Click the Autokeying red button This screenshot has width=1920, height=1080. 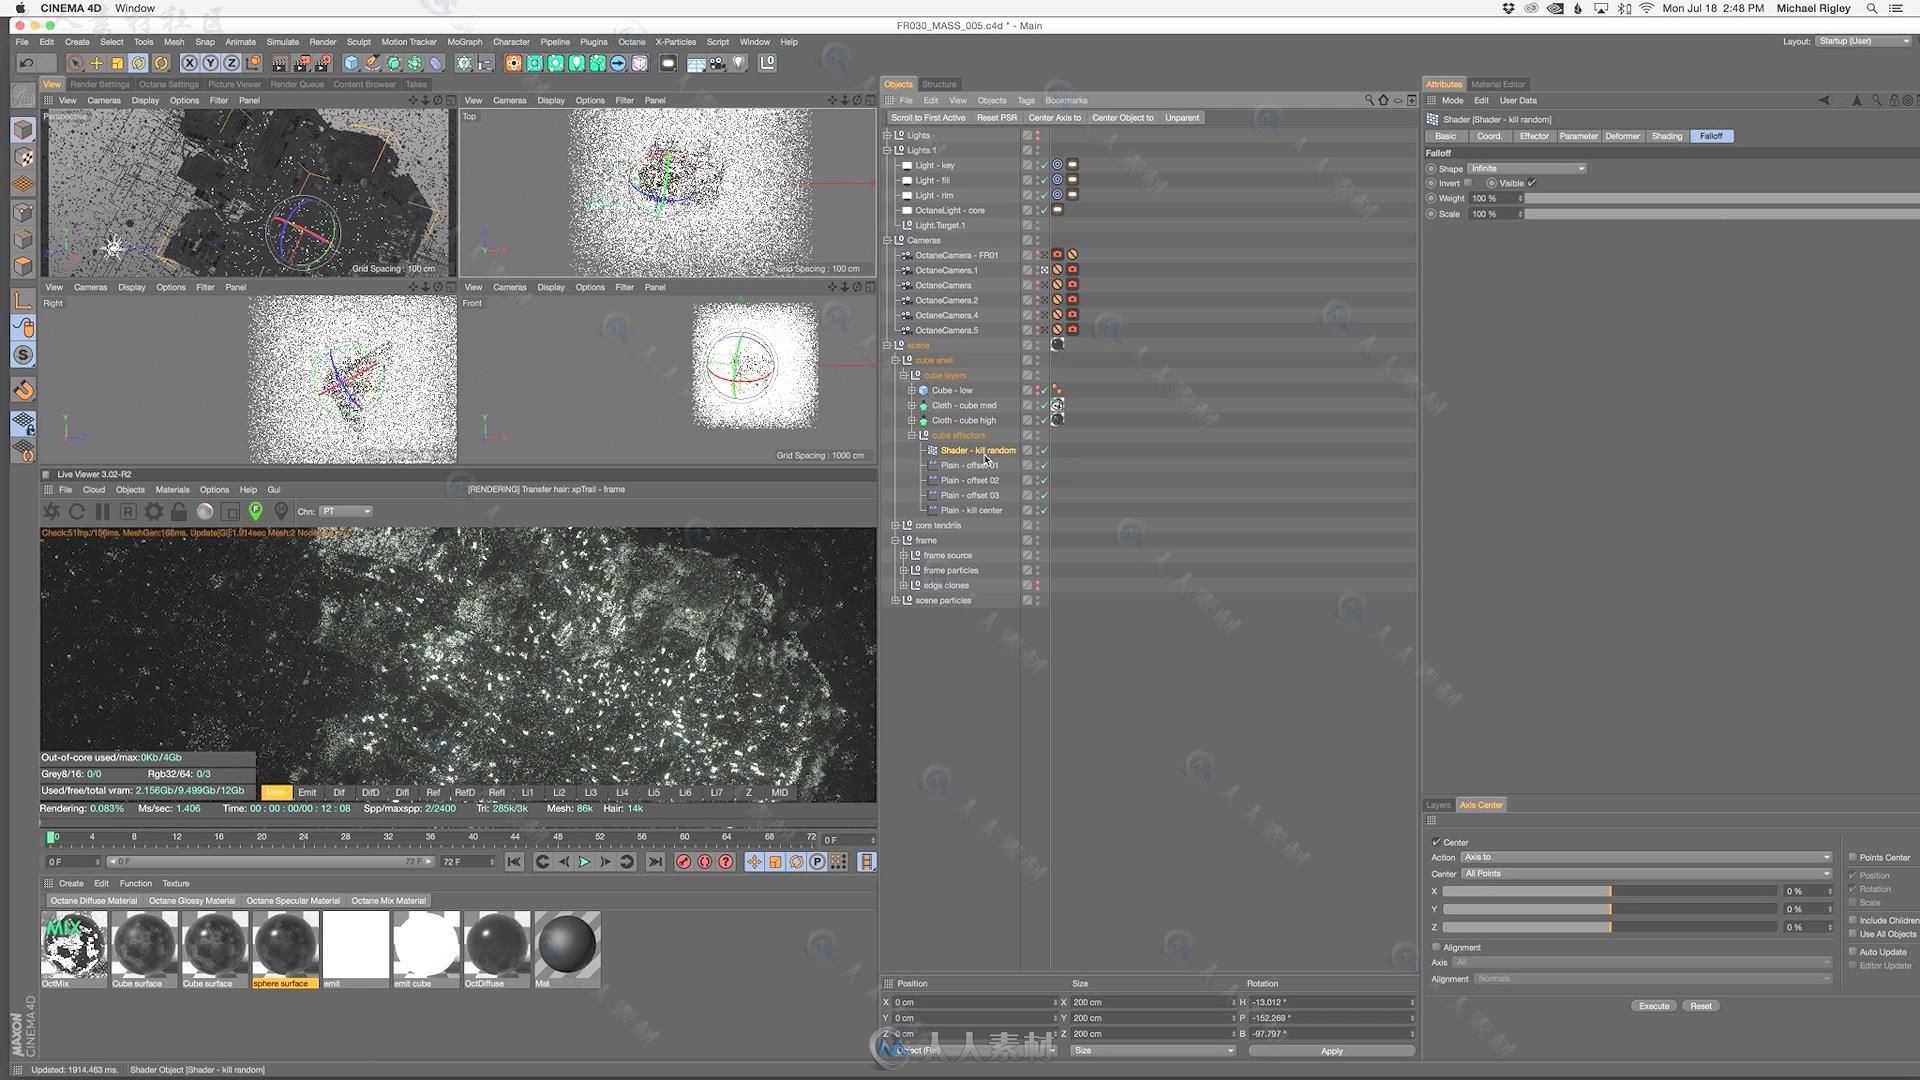705,862
